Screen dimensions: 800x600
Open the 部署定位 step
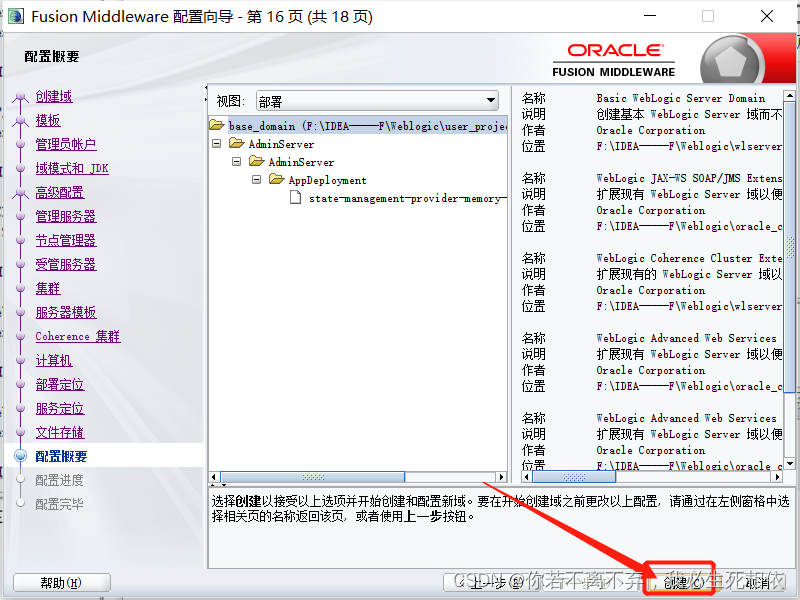tap(60, 384)
